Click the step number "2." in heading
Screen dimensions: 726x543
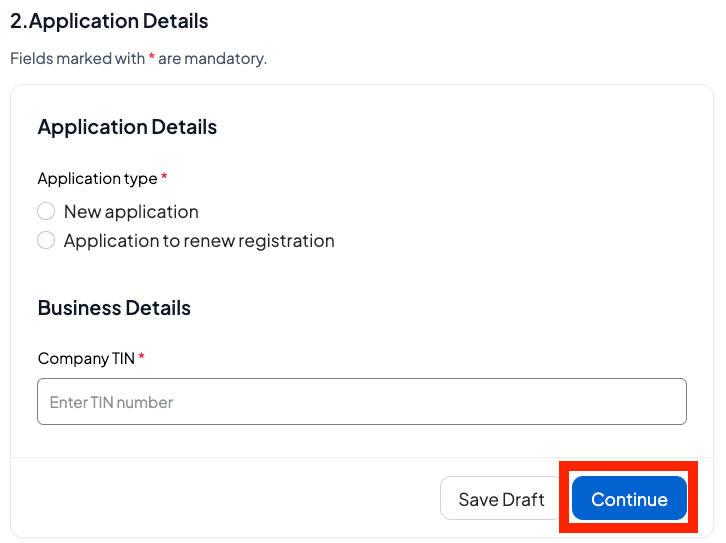pyautogui.click(x=19, y=20)
